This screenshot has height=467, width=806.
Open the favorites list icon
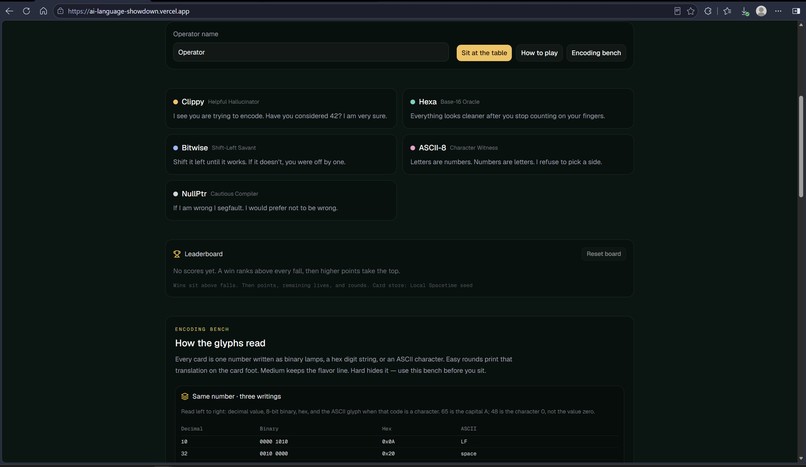(x=727, y=11)
